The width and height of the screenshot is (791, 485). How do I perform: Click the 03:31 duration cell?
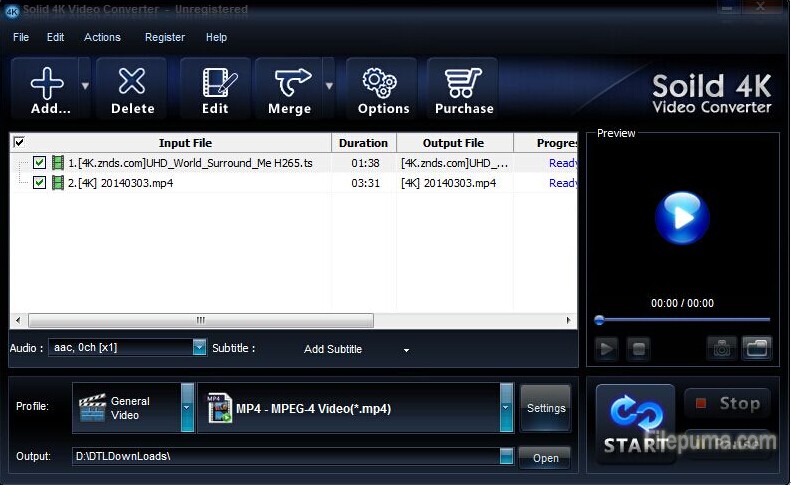tap(365, 183)
